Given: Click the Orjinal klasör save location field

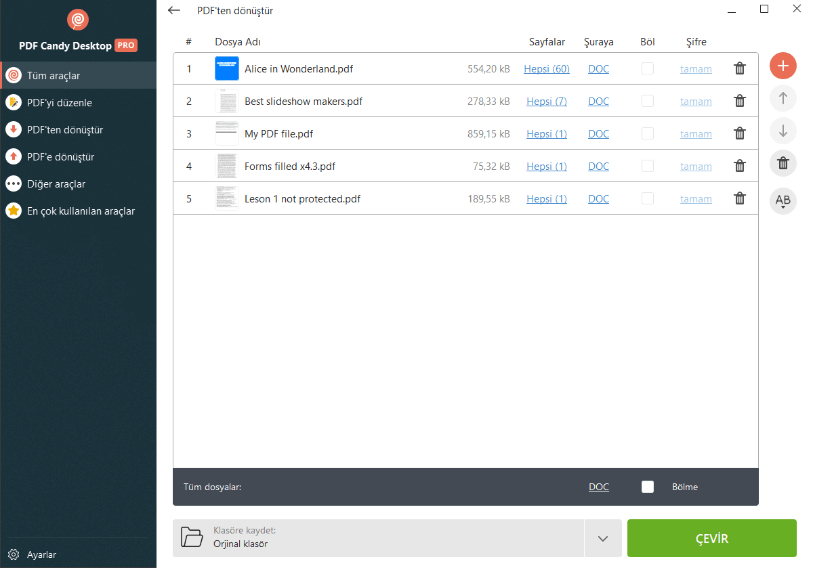Looking at the screenshot, I should pyautogui.click(x=379, y=538).
